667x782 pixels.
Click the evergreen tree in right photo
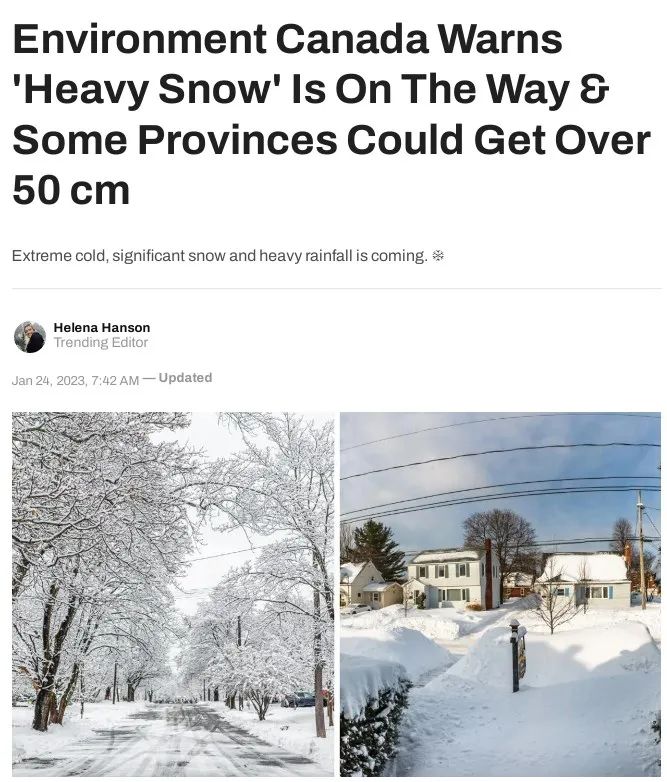click(380, 550)
